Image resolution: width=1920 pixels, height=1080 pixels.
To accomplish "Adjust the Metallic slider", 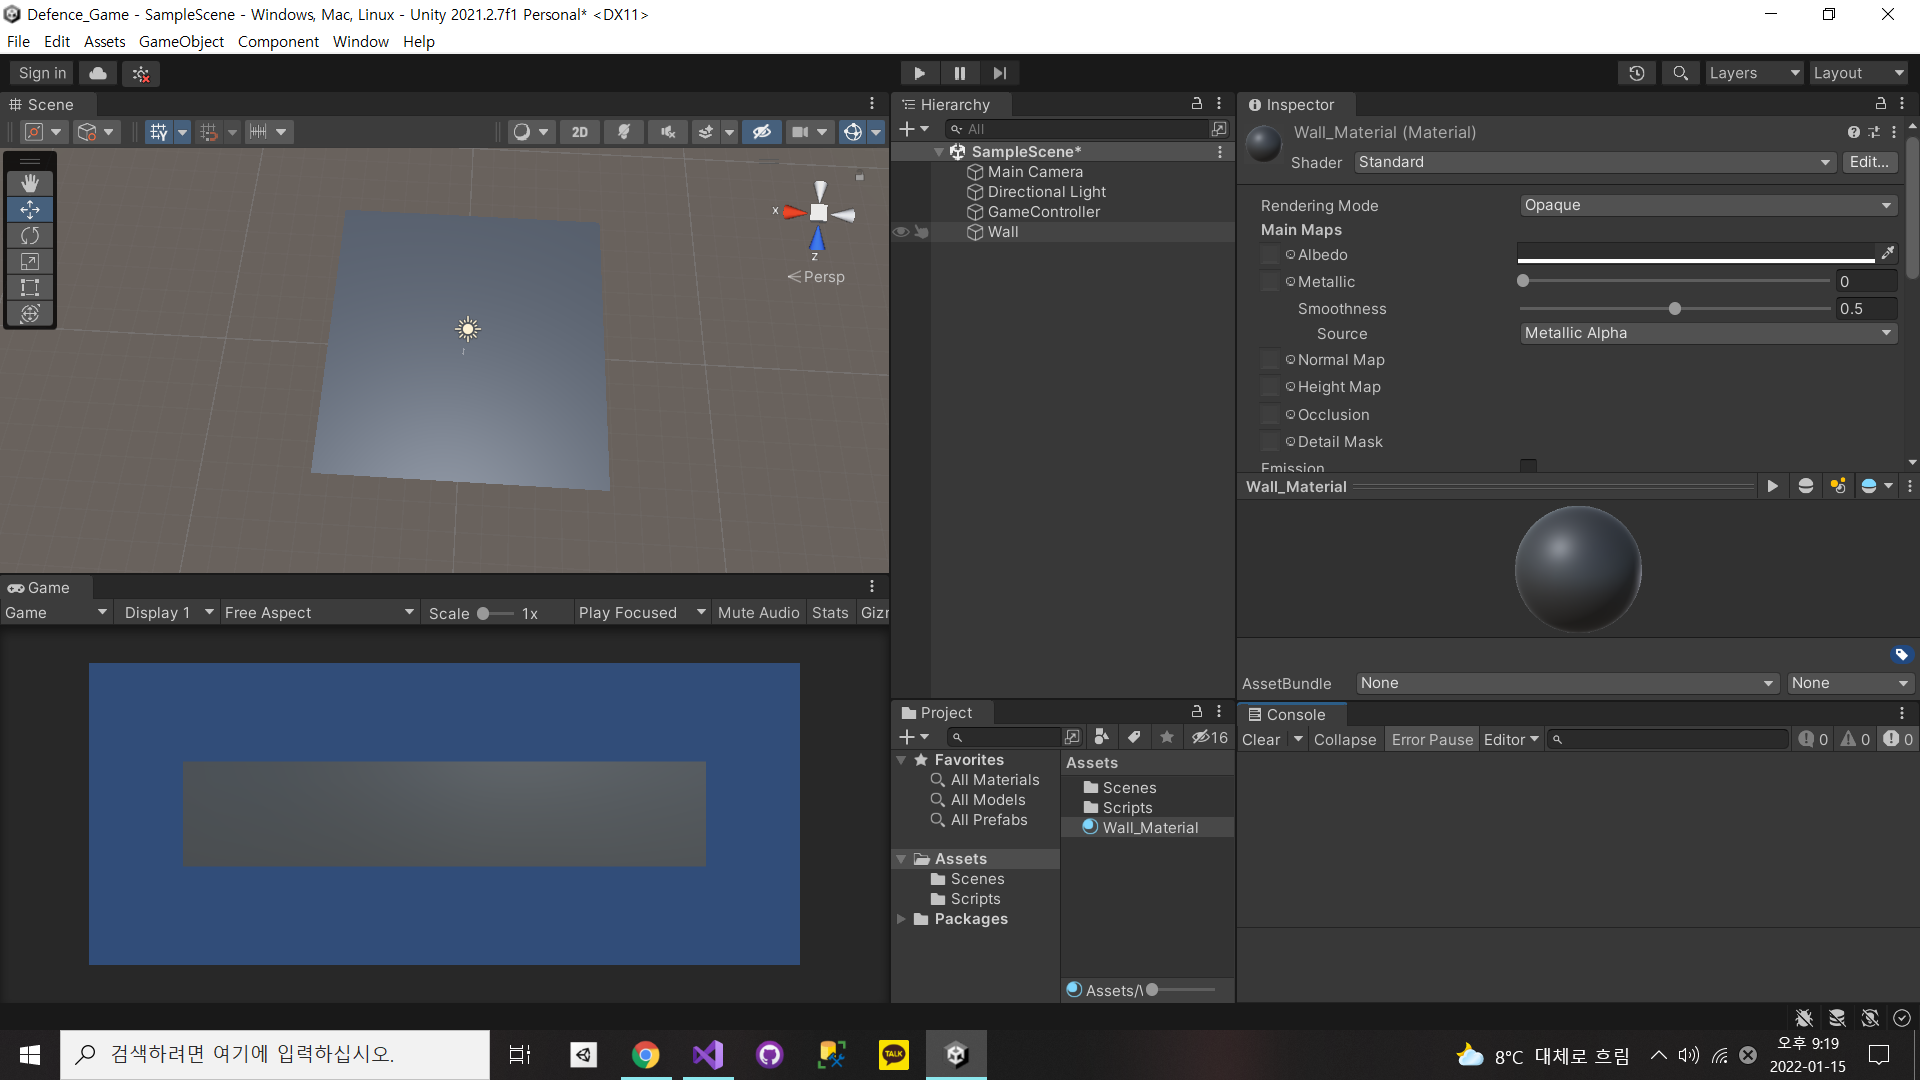I will 1675,282.
